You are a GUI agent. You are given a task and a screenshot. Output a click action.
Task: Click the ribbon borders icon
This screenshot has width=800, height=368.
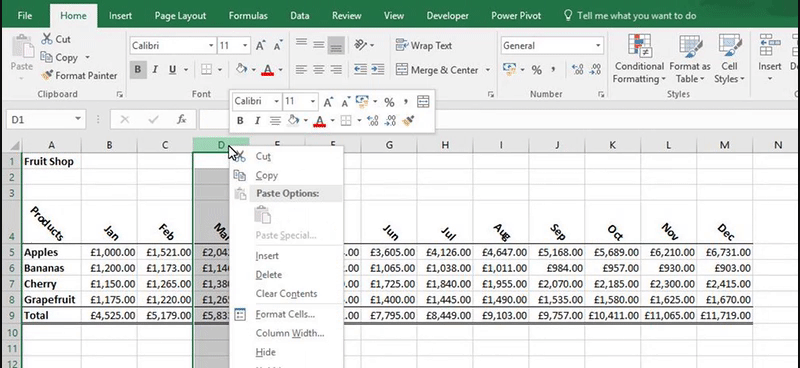pos(206,69)
